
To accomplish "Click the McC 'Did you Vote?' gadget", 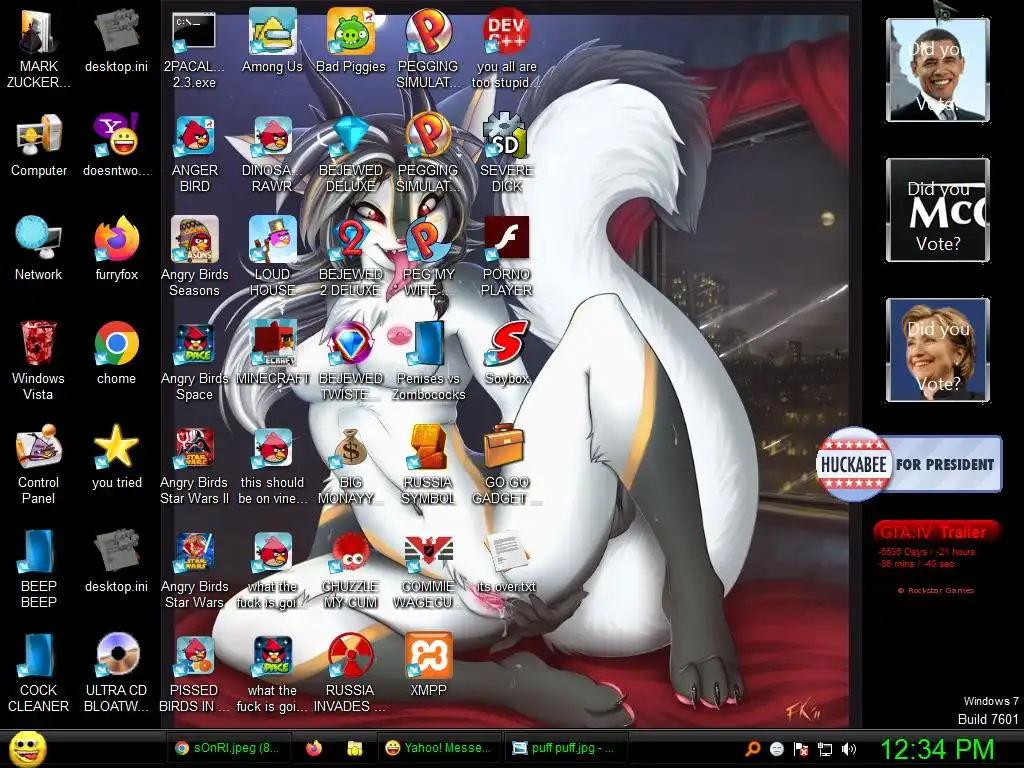I will [938, 210].
